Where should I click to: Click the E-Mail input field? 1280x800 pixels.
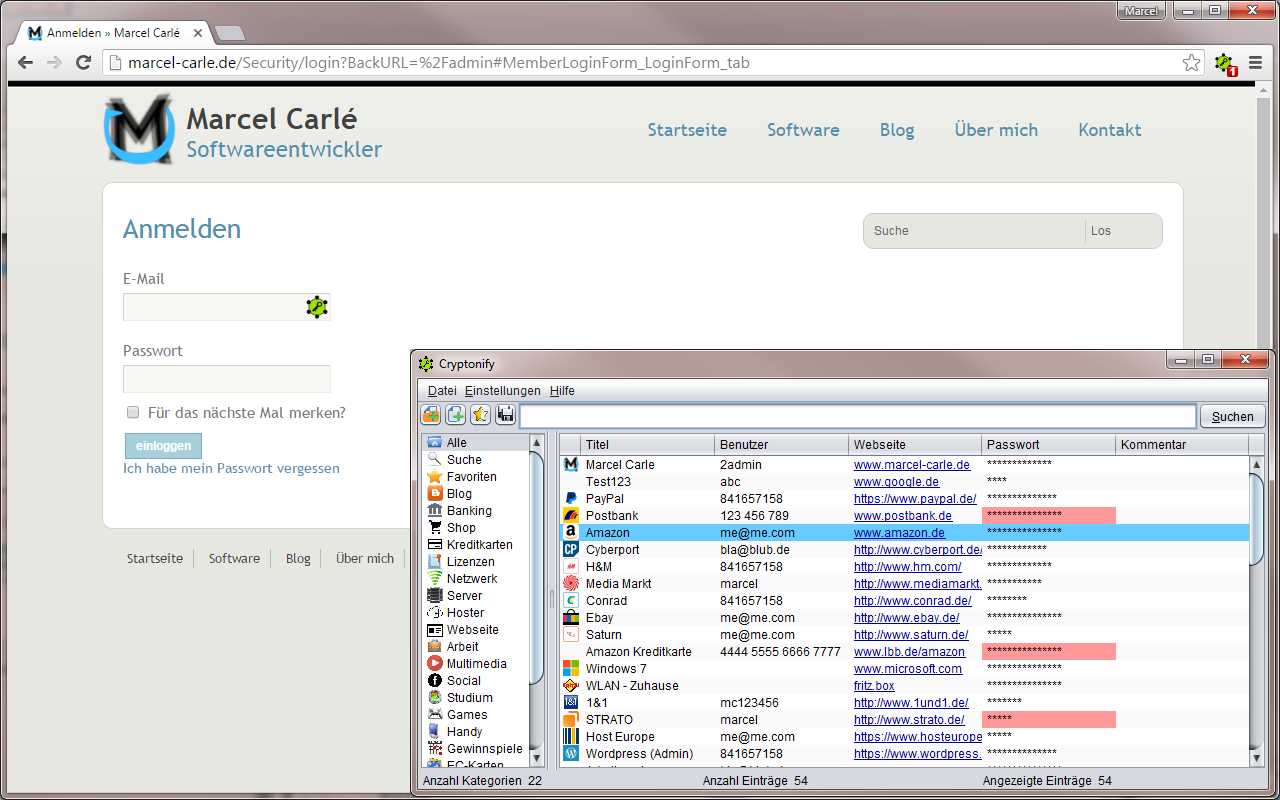tap(226, 307)
